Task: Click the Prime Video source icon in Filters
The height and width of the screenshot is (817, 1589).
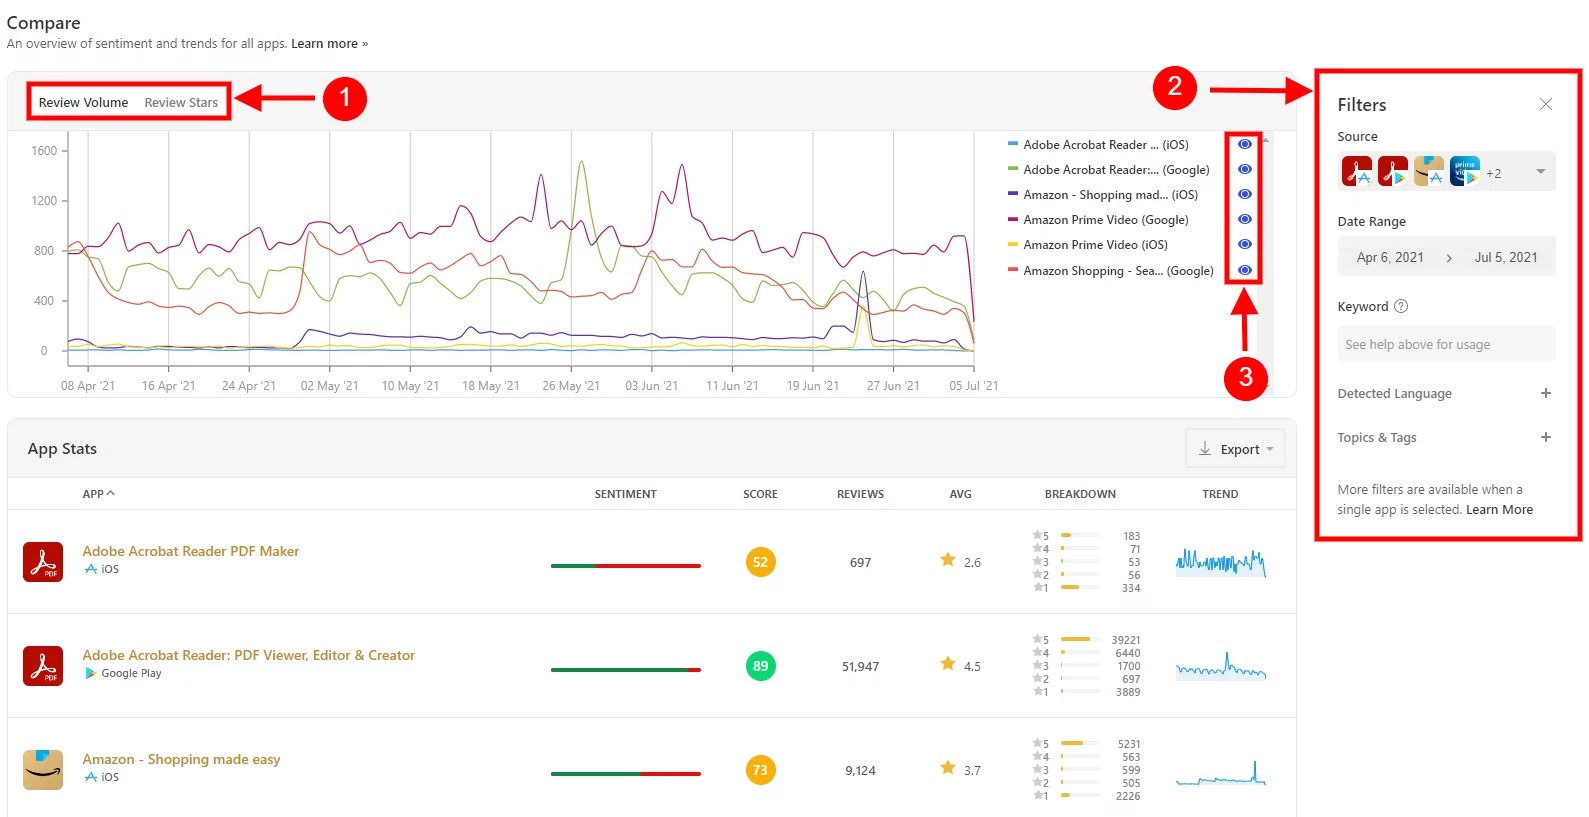Action: [1465, 172]
